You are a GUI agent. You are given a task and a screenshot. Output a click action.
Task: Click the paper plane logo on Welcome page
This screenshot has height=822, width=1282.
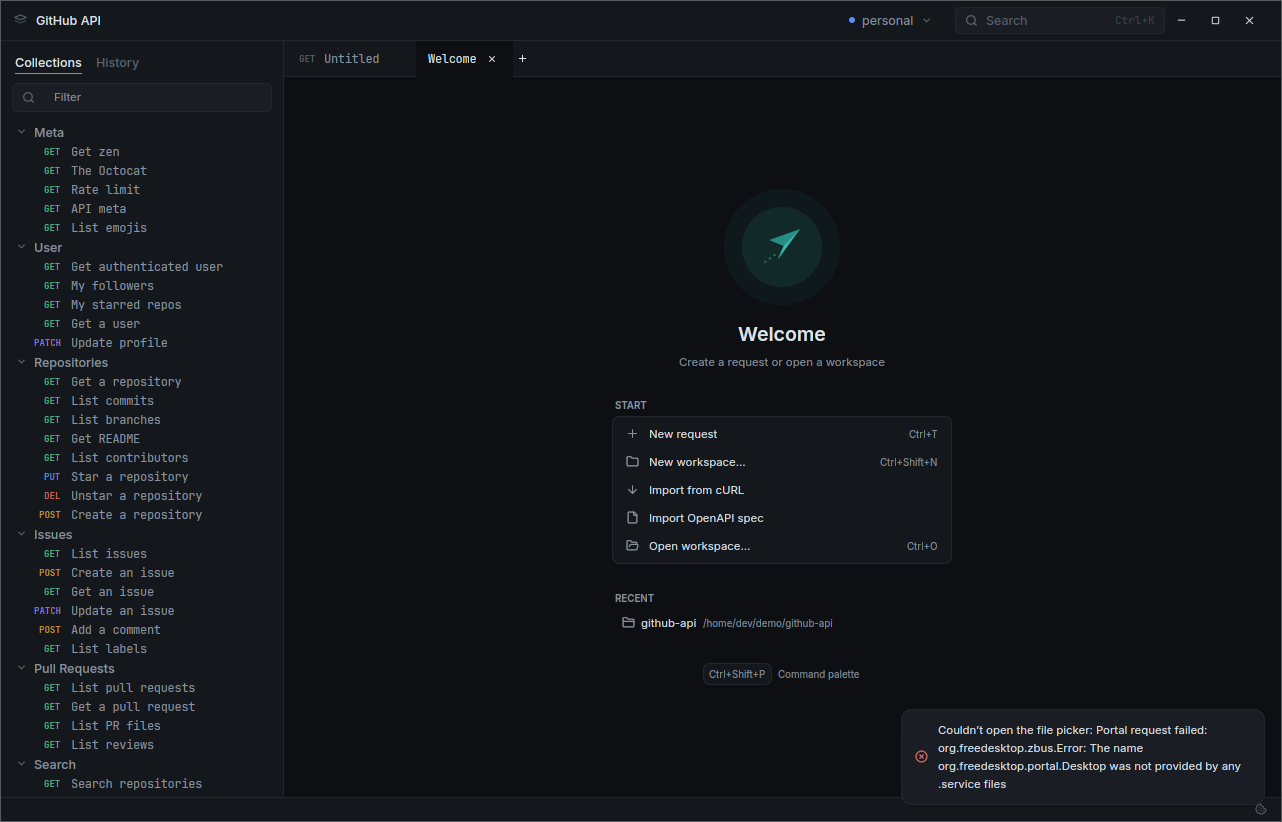tap(782, 246)
